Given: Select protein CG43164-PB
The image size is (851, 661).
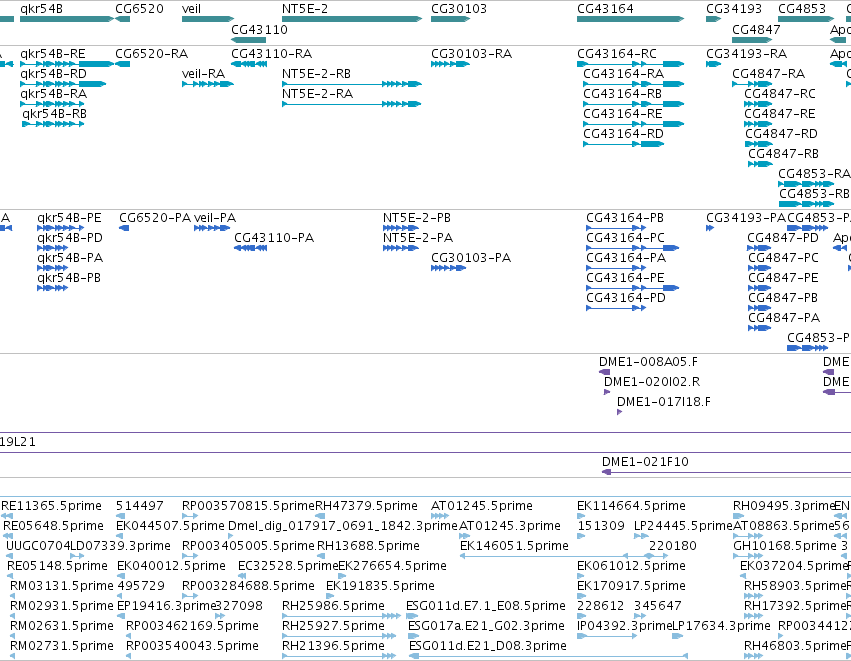Looking at the screenshot, I should pyautogui.click(x=616, y=228).
